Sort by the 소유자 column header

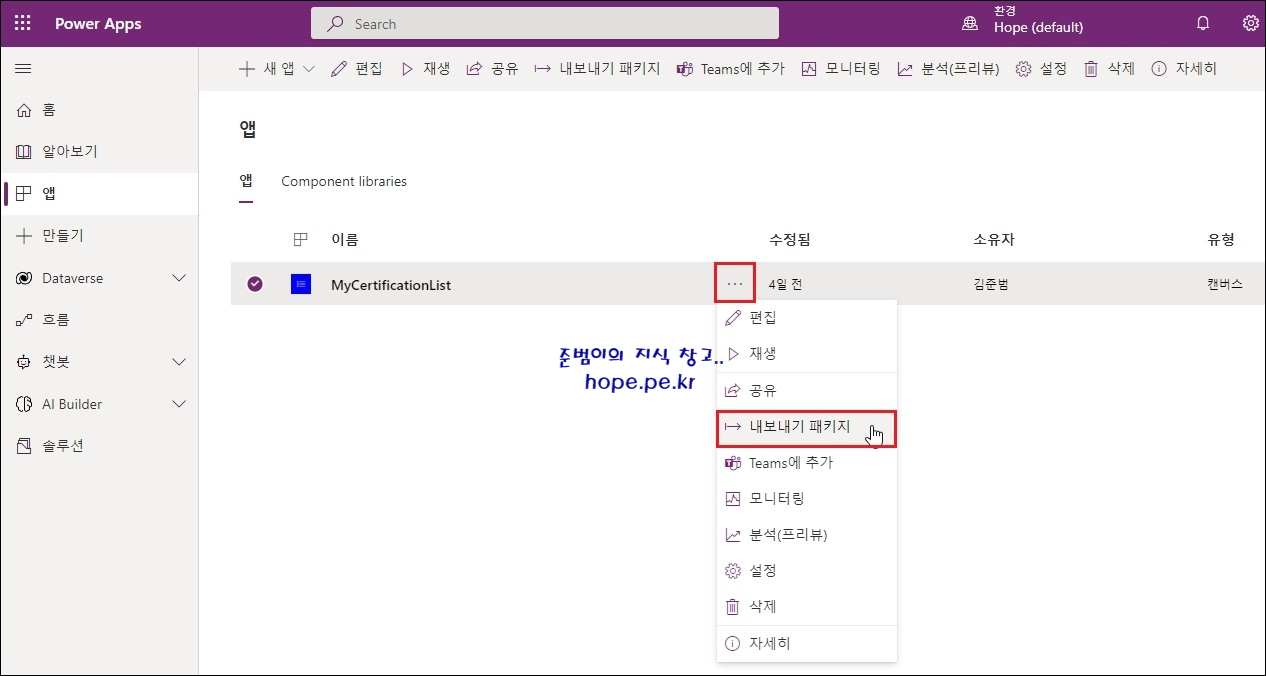click(x=994, y=240)
